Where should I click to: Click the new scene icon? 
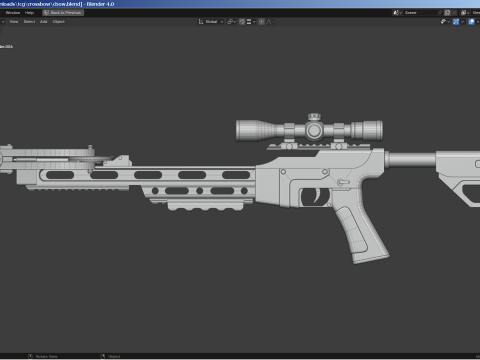pyautogui.click(x=447, y=13)
